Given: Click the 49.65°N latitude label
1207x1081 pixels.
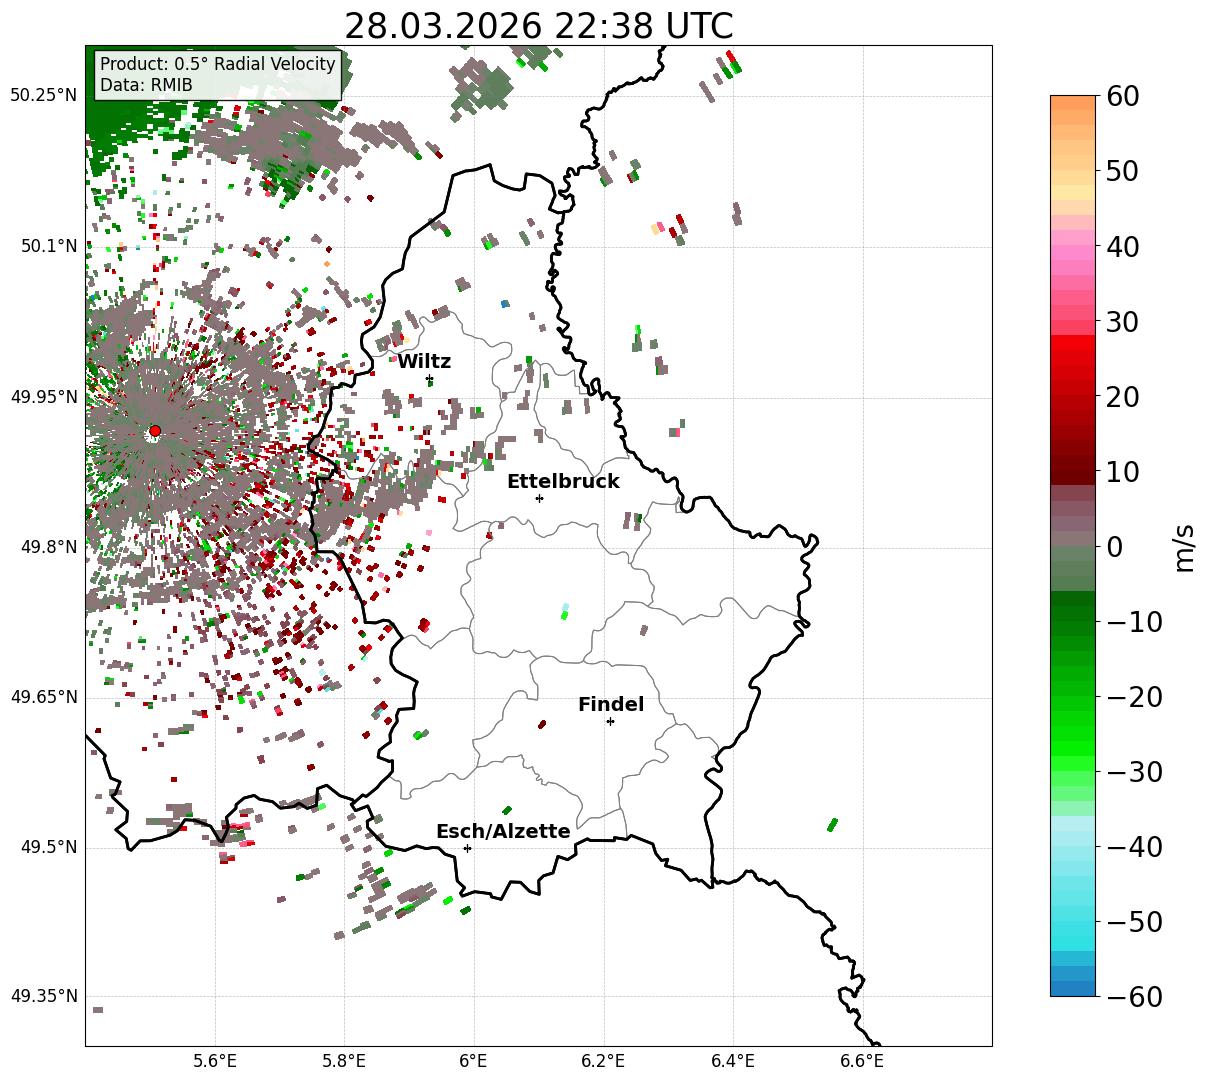Looking at the screenshot, I should [x=44, y=697].
